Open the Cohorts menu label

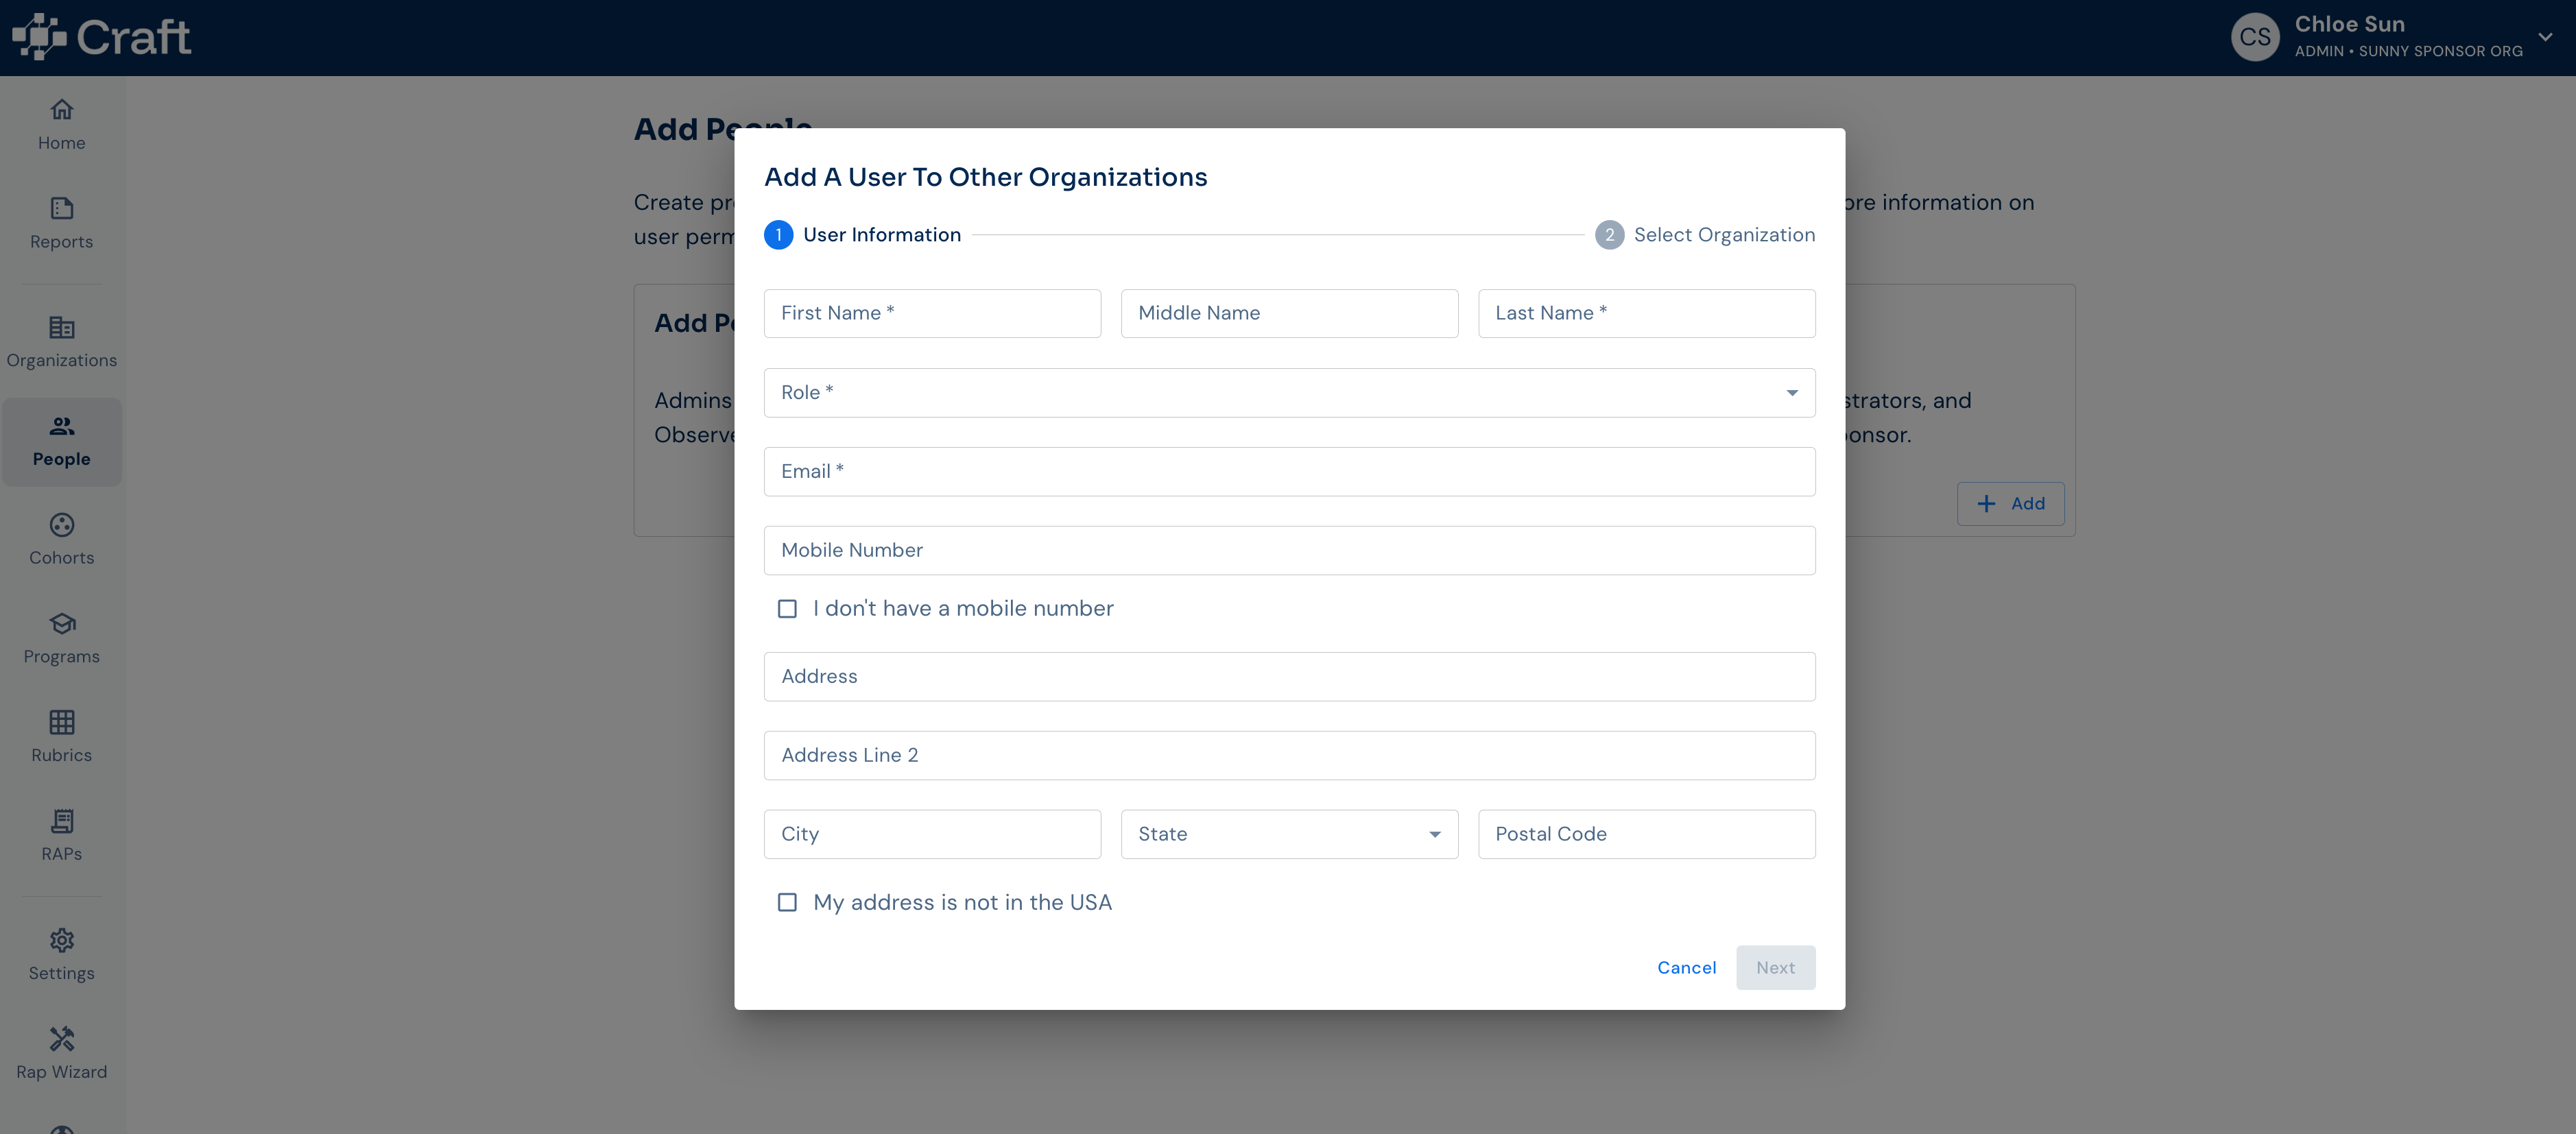pyautogui.click(x=62, y=558)
